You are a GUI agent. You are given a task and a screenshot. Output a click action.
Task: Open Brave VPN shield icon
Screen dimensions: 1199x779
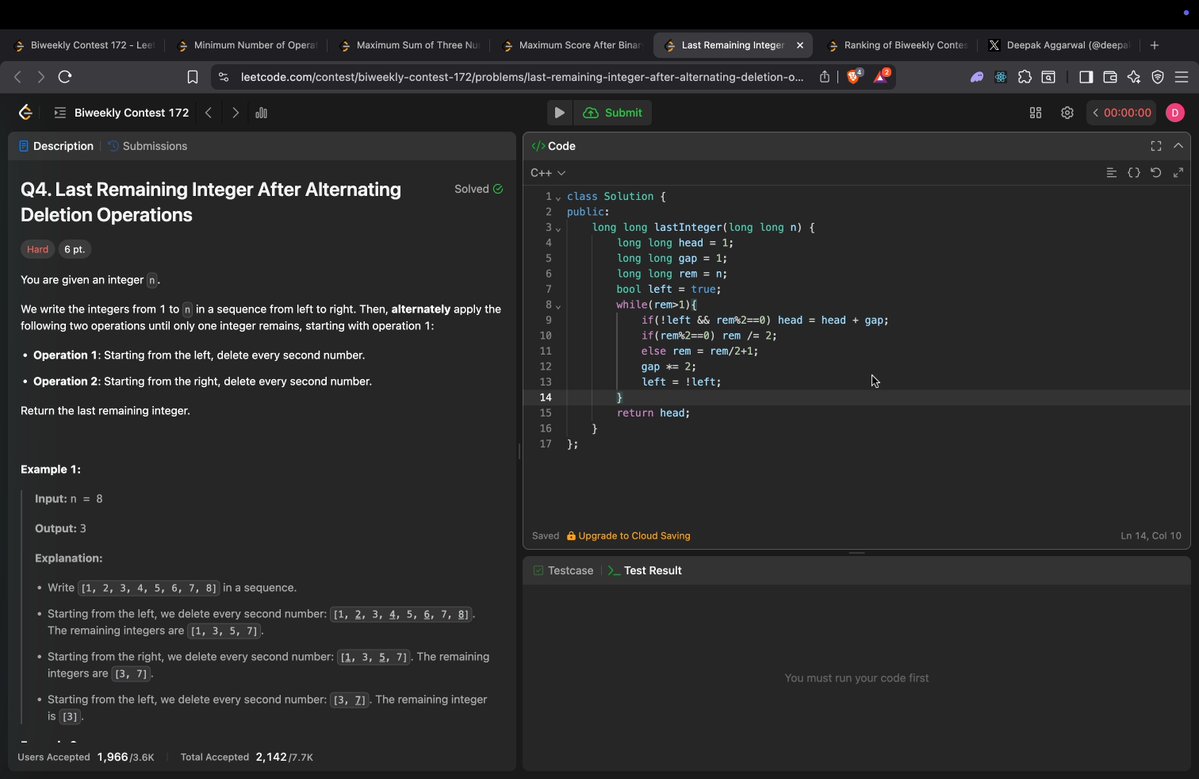tap(1158, 76)
